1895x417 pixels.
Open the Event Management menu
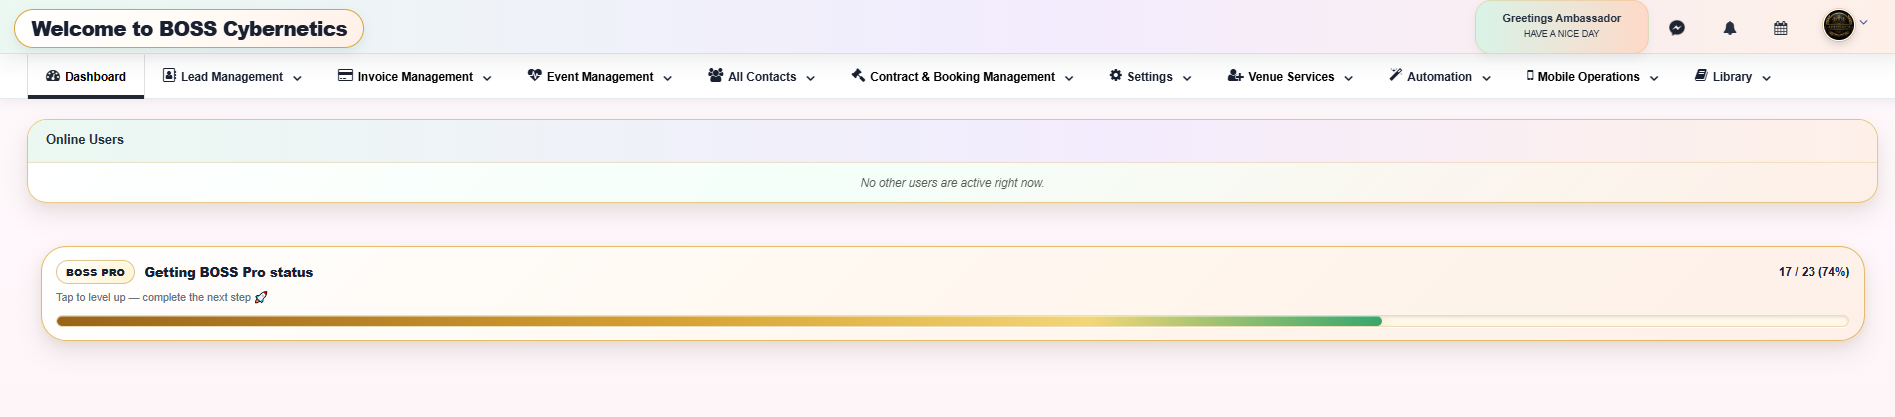(x=600, y=77)
